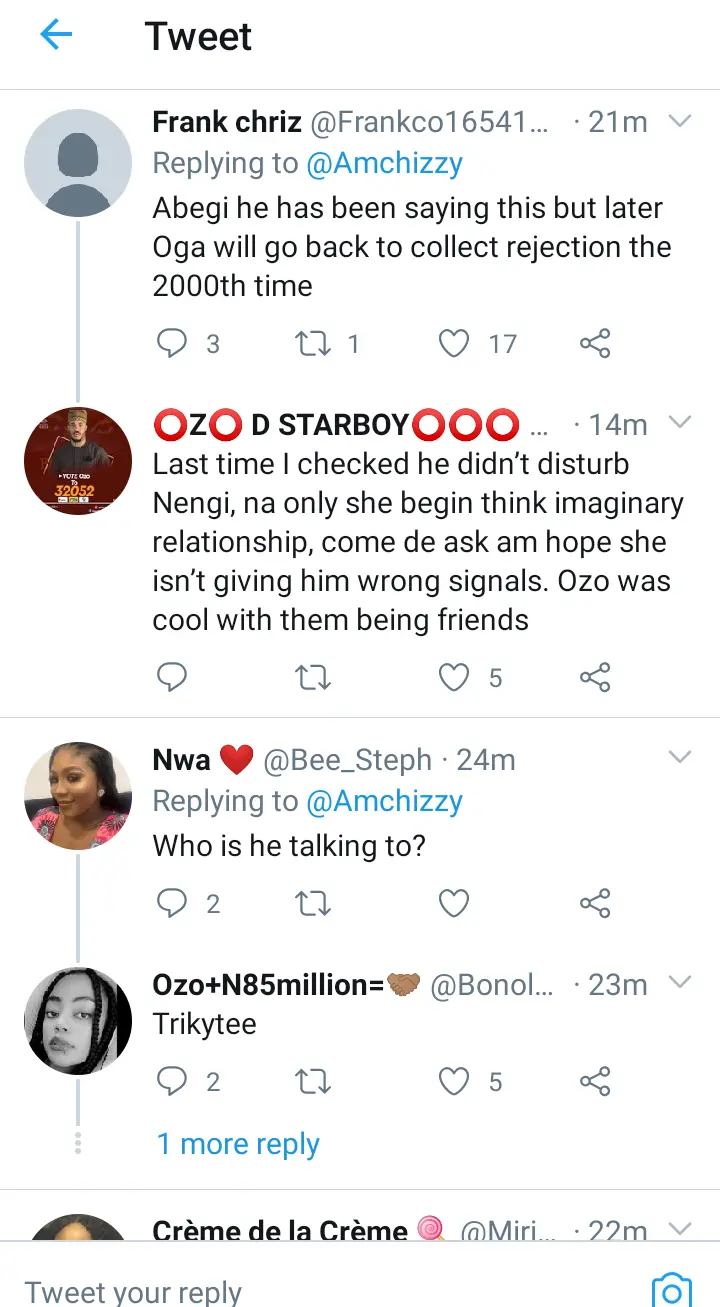Reply to Nwa's "Who is he talking to?" tweet
The image size is (720, 1307).
pyautogui.click(x=173, y=904)
